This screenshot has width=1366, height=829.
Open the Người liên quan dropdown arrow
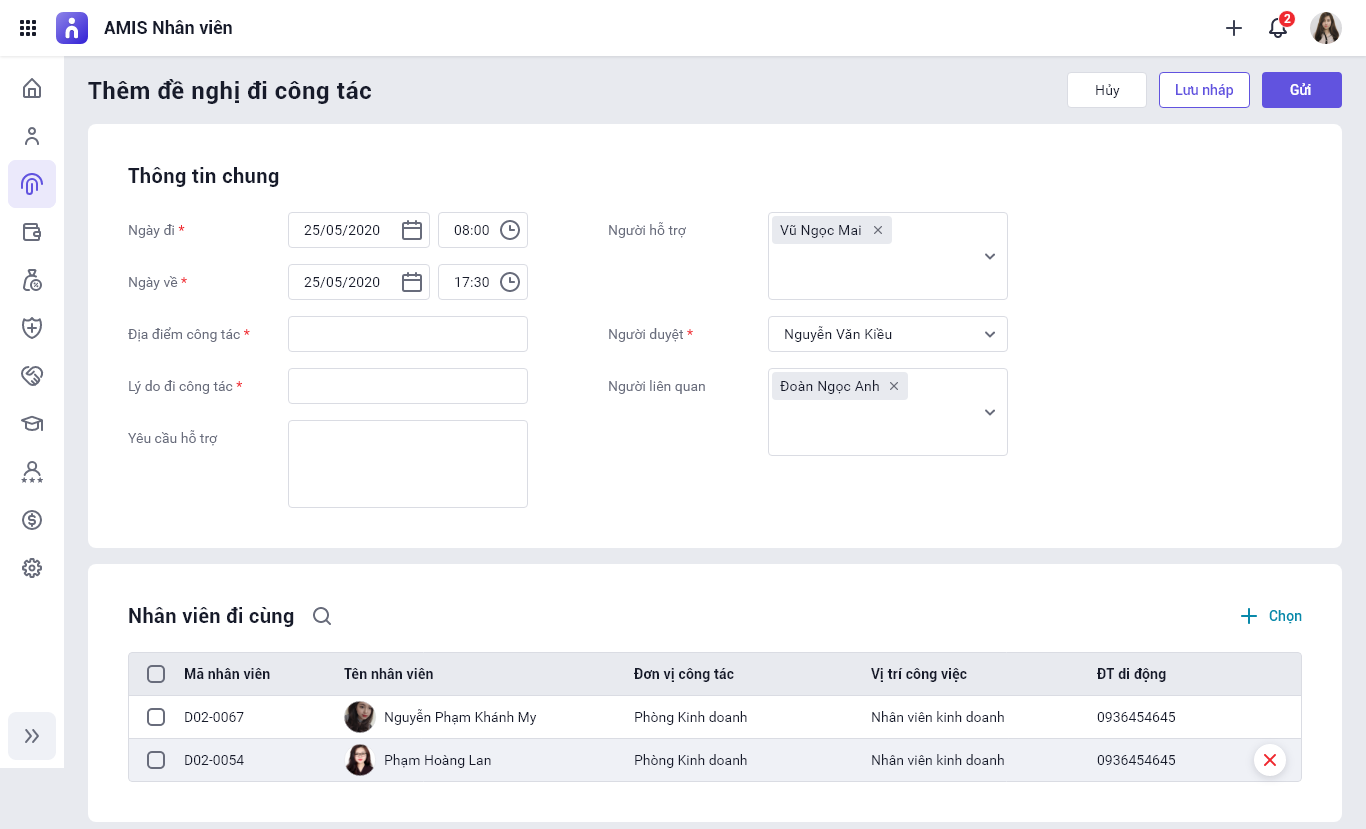click(x=989, y=412)
